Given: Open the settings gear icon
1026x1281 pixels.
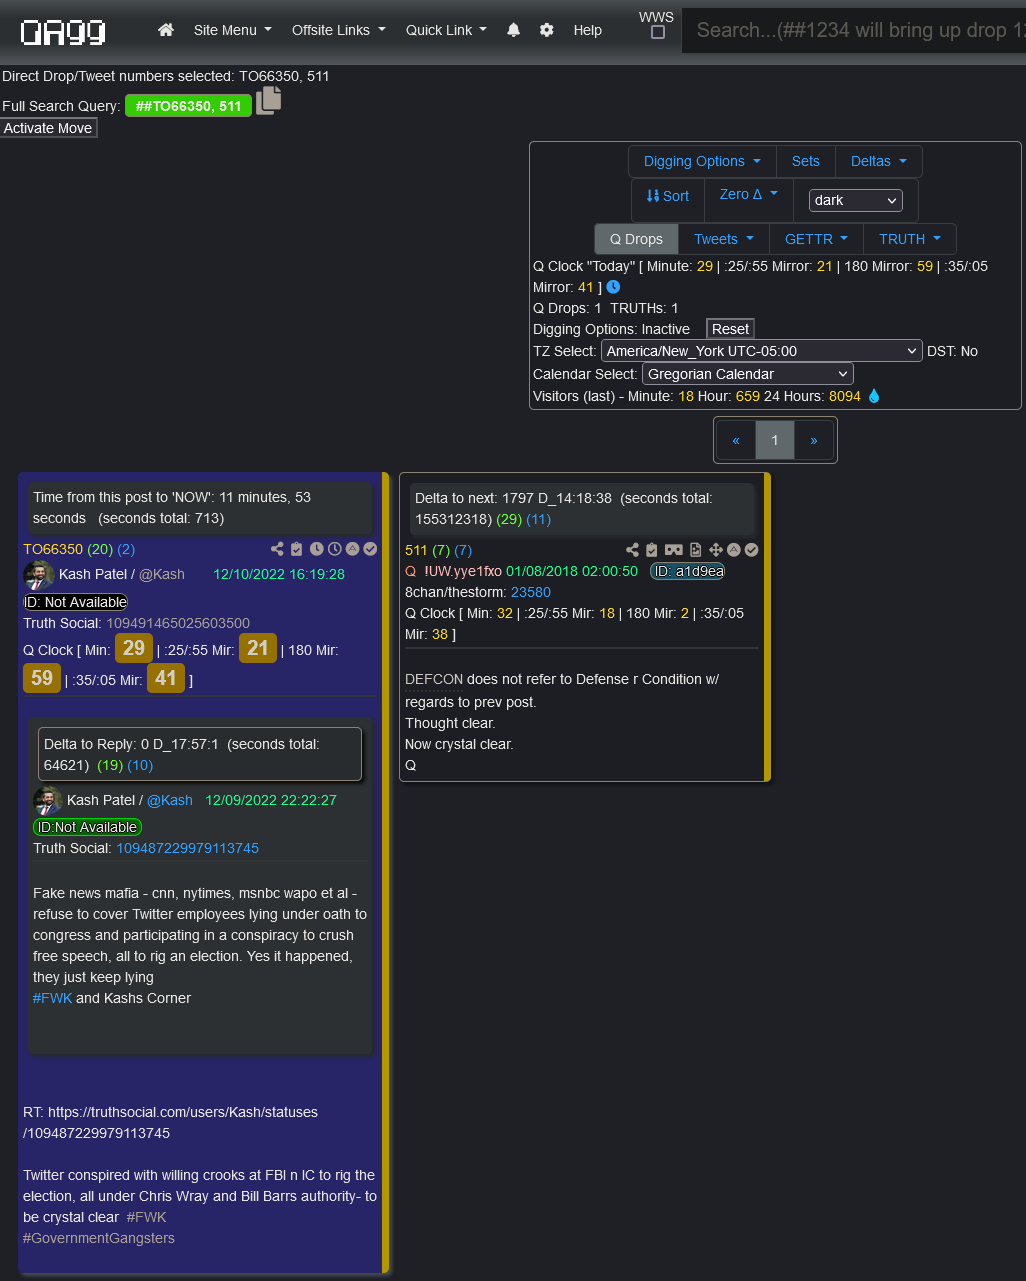Looking at the screenshot, I should [546, 30].
